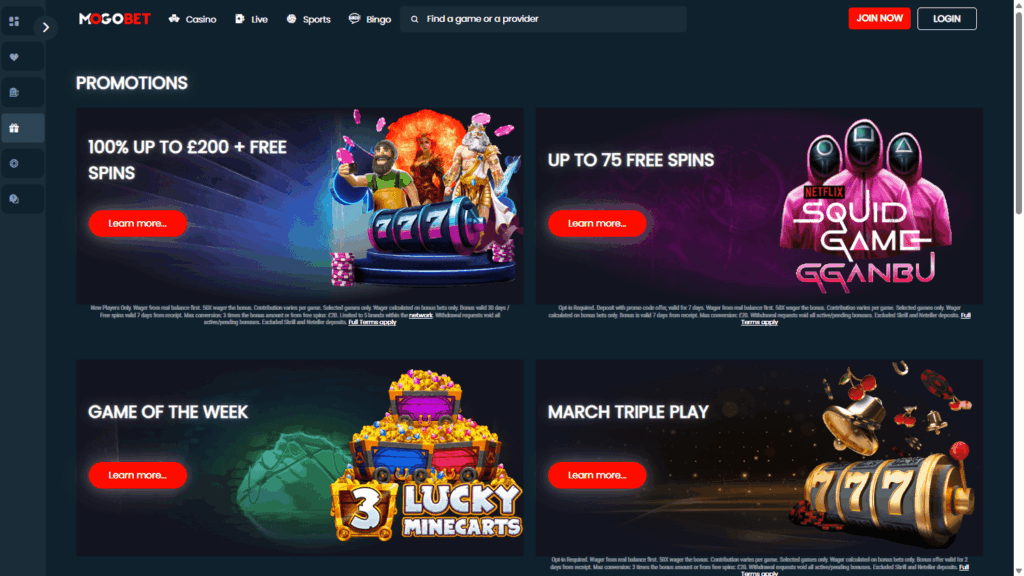Click the sidebar icon below the heart
The image size is (1024, 576).
point(14,93)
